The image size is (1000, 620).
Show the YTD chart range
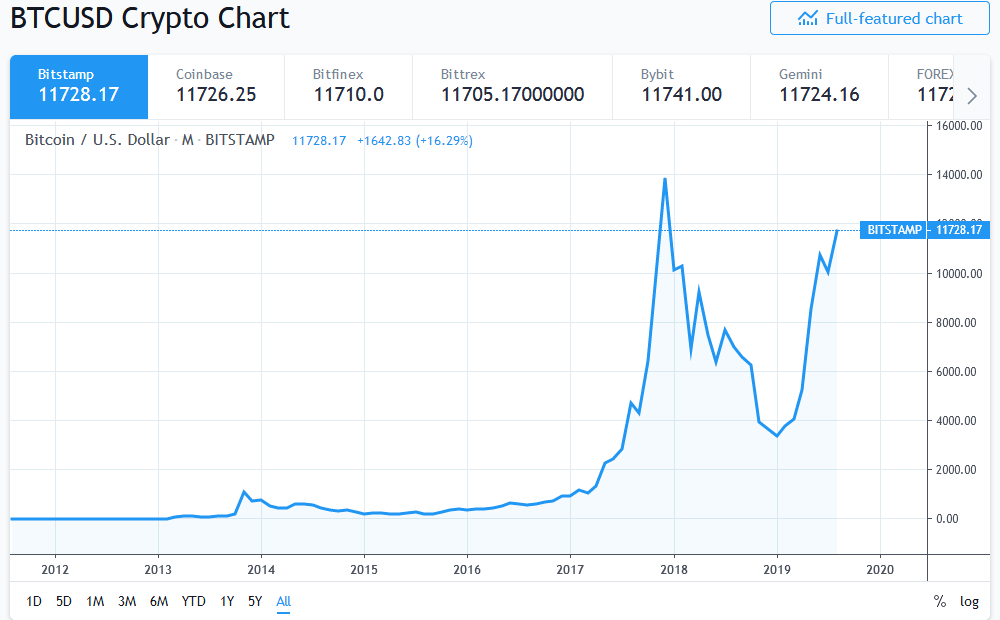point(193,601)
